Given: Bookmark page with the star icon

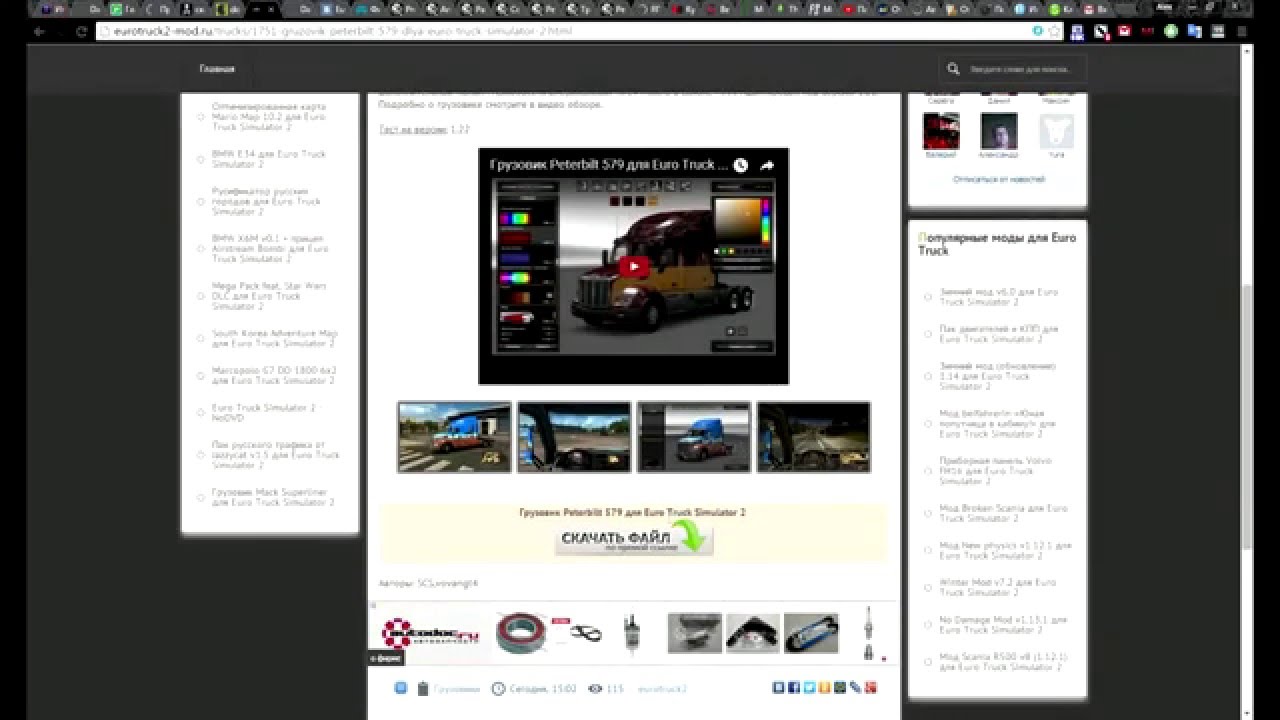Looking at the screenshot, I should point(1054,31).
